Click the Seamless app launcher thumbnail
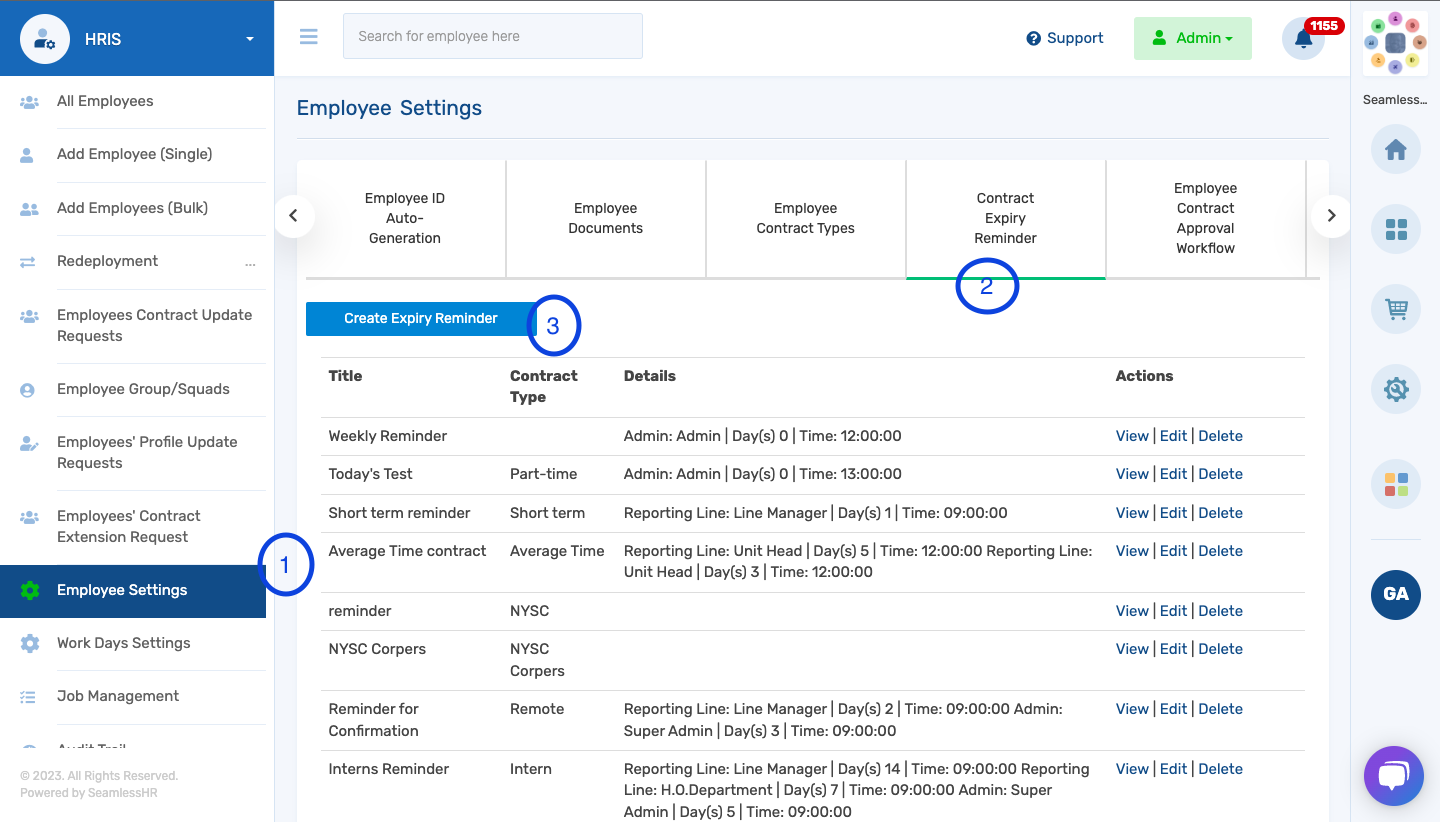 [1394, 42]
